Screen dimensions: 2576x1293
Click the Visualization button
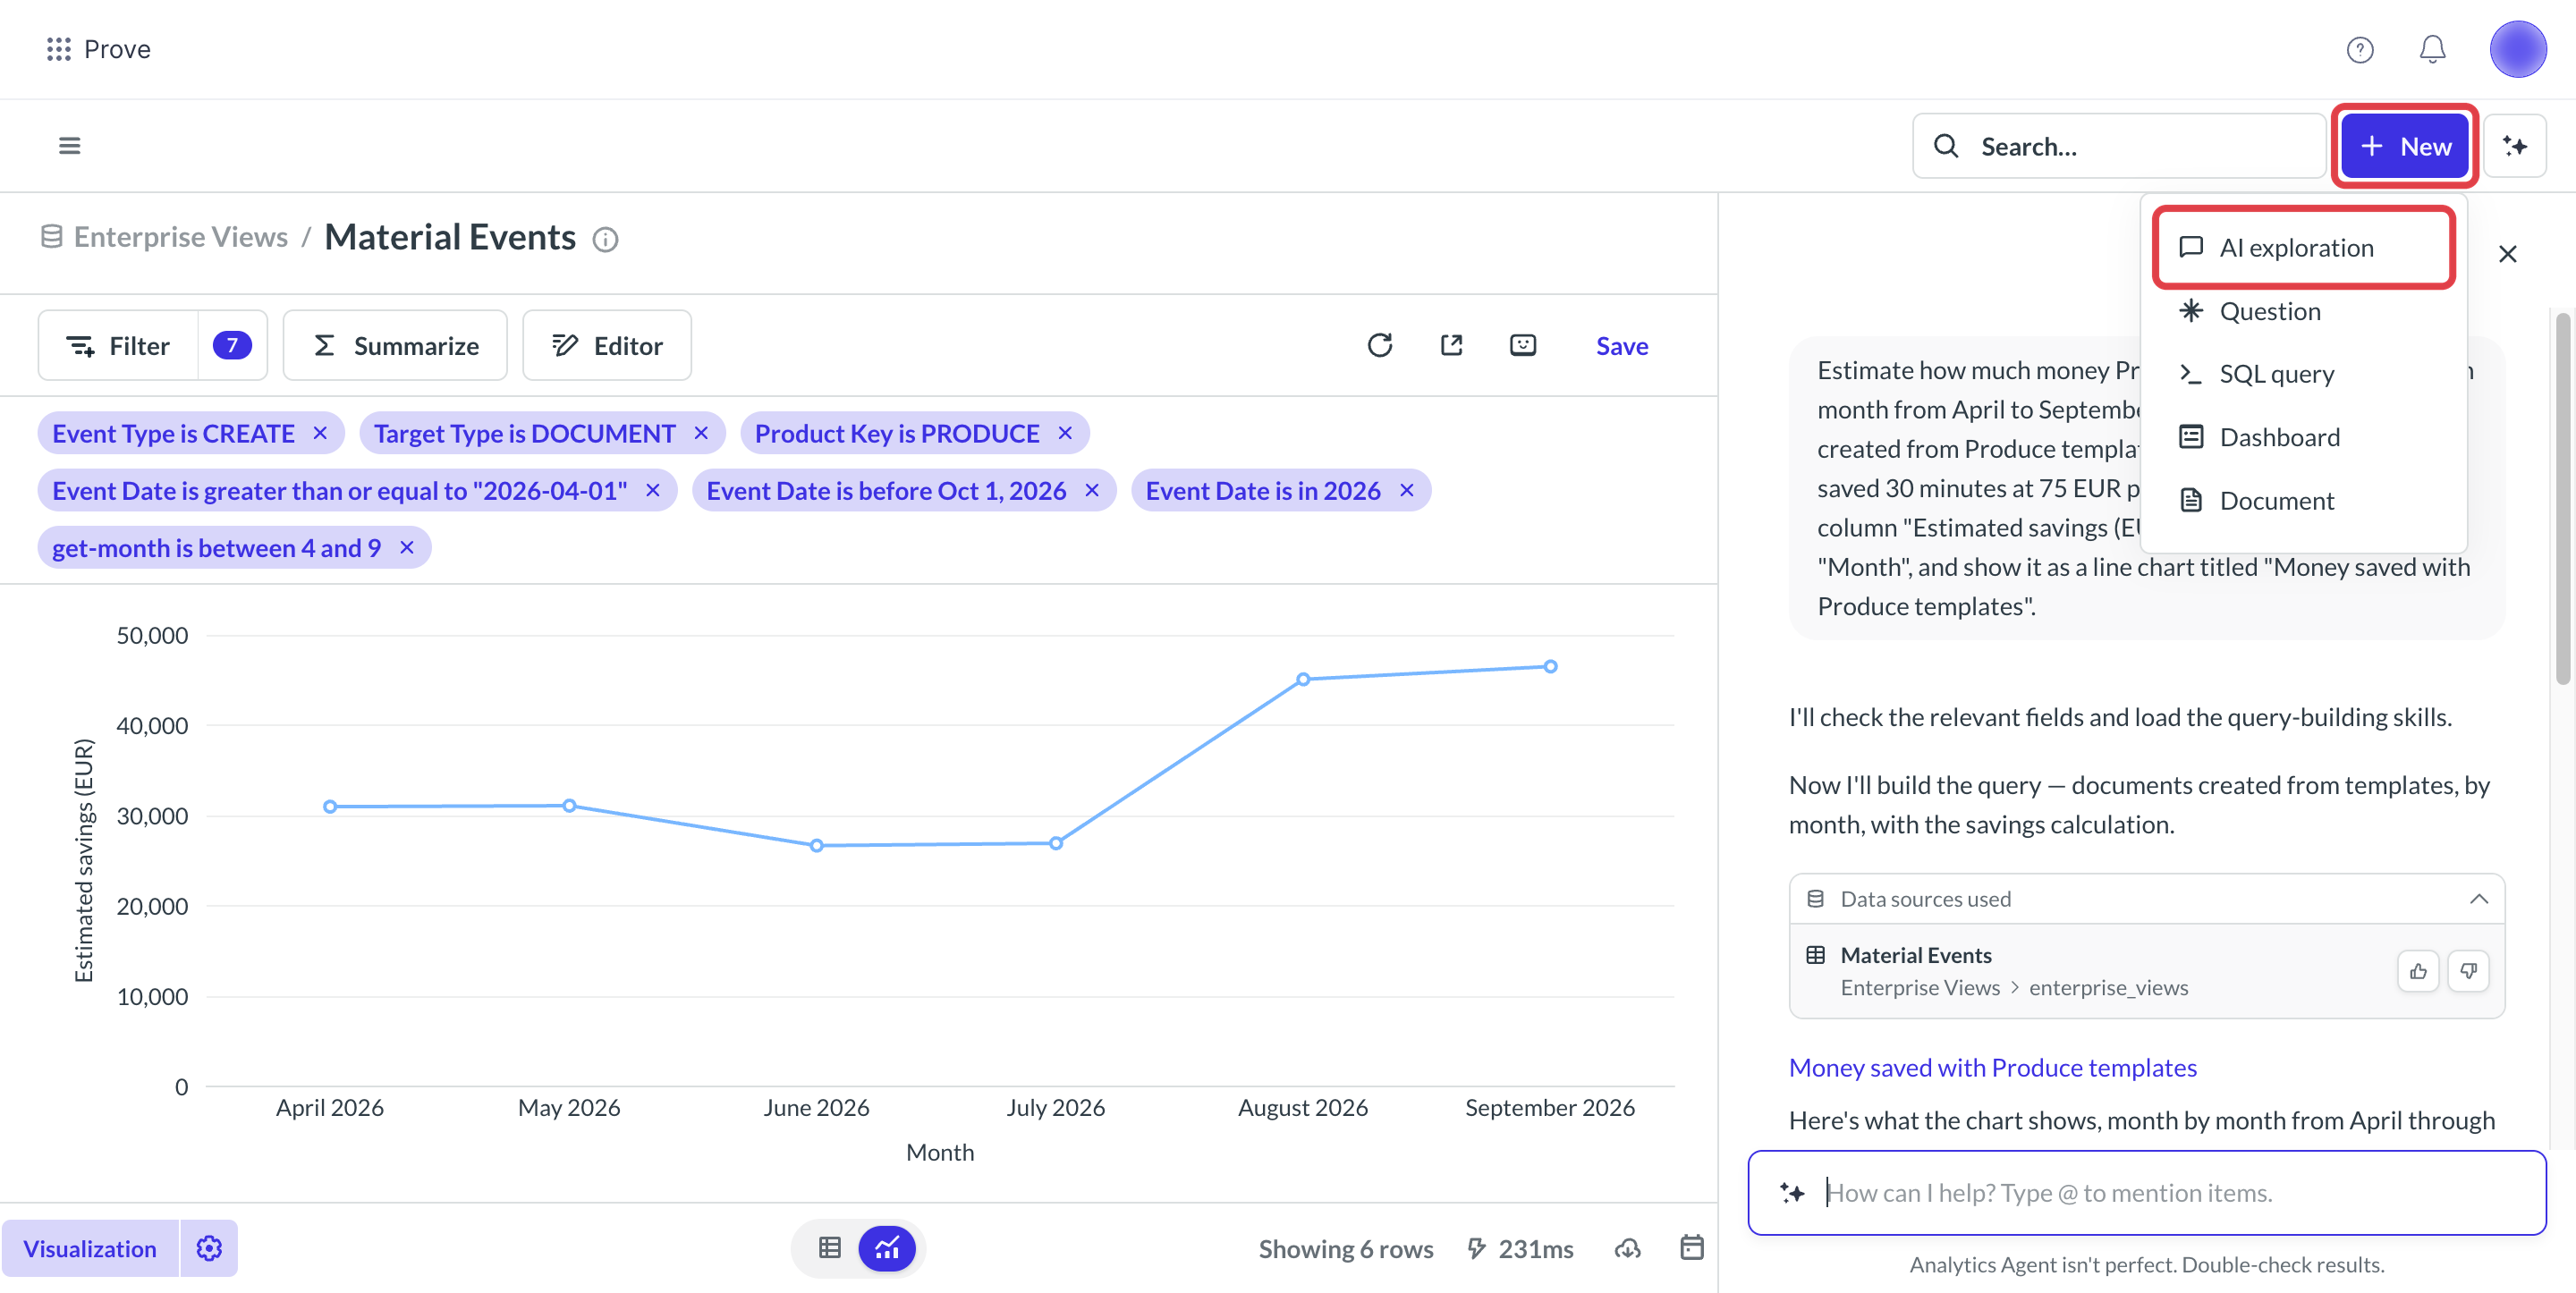(90, 1248)
